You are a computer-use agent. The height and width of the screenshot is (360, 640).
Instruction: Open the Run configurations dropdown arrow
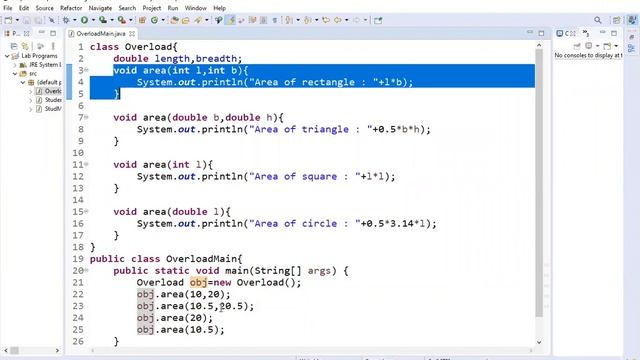click(x=93, y=20)
